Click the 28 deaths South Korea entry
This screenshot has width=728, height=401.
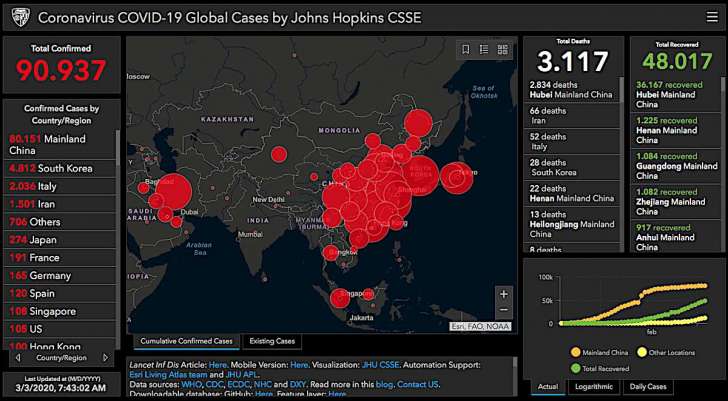[572, 168]
